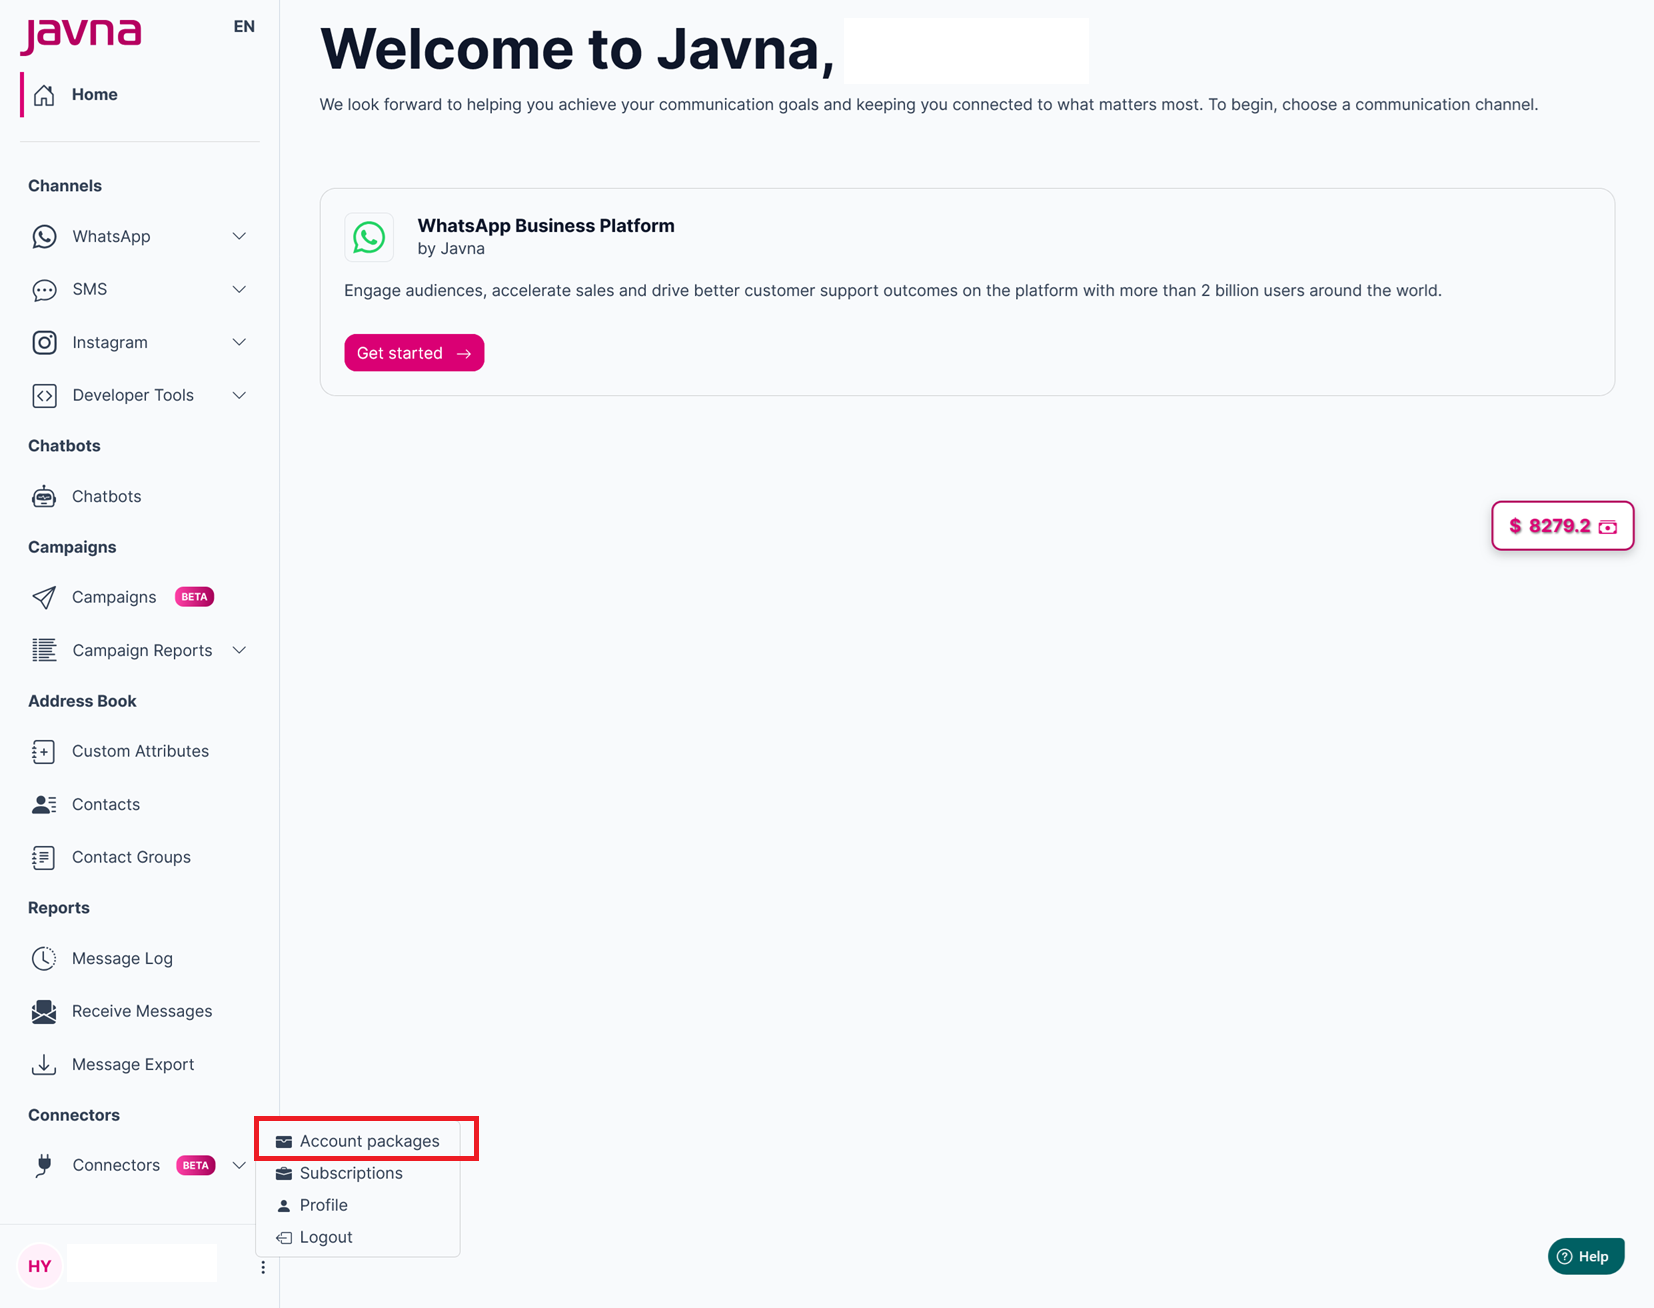Viewport: 1654px width, 1308px height.
Task: Open the three-dot user menu
Action: tap(263, 1267)
